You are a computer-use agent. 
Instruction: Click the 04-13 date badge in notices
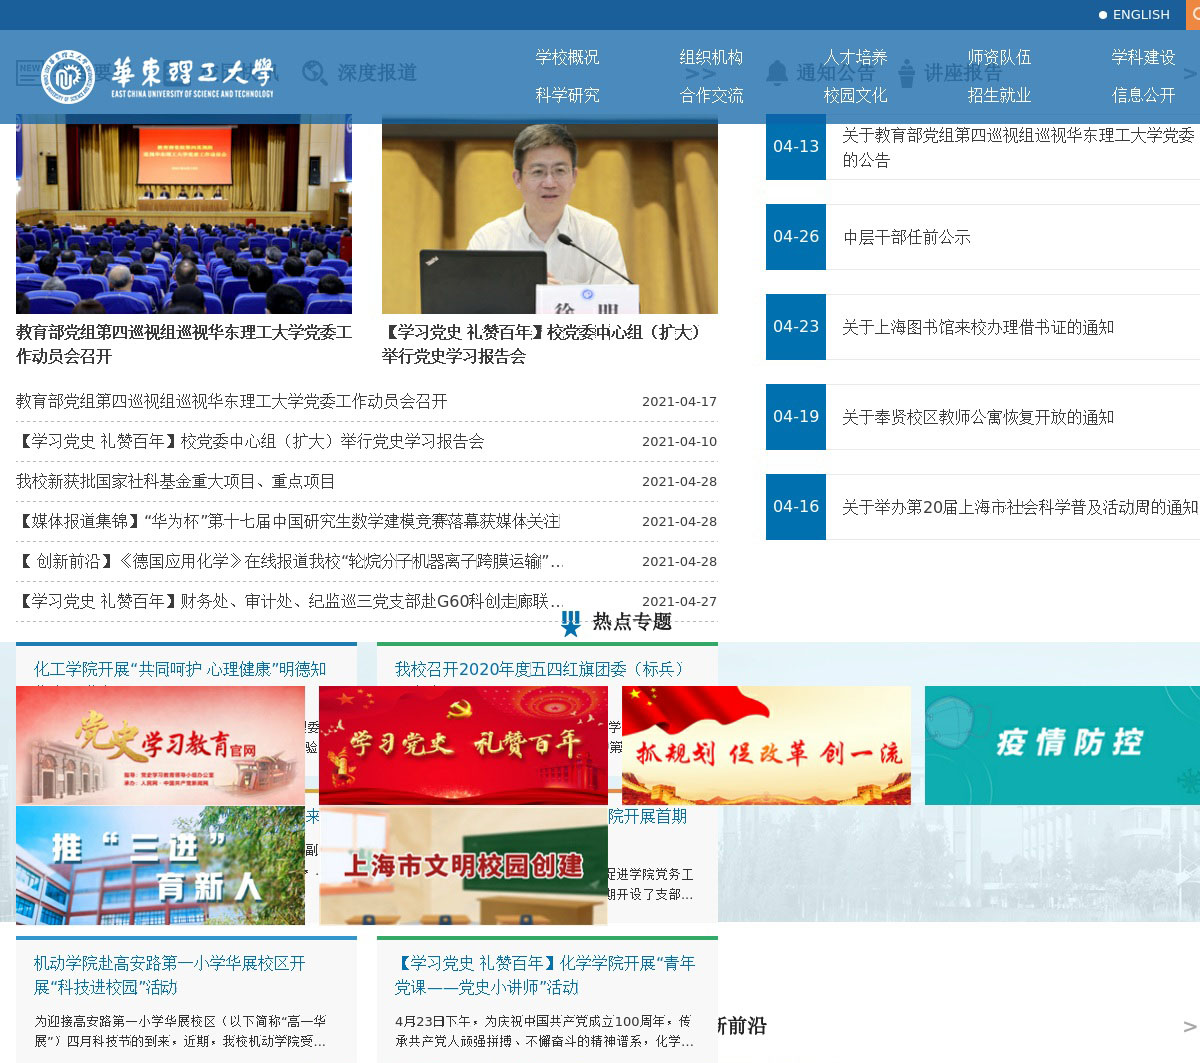click(x=796, y=147)
